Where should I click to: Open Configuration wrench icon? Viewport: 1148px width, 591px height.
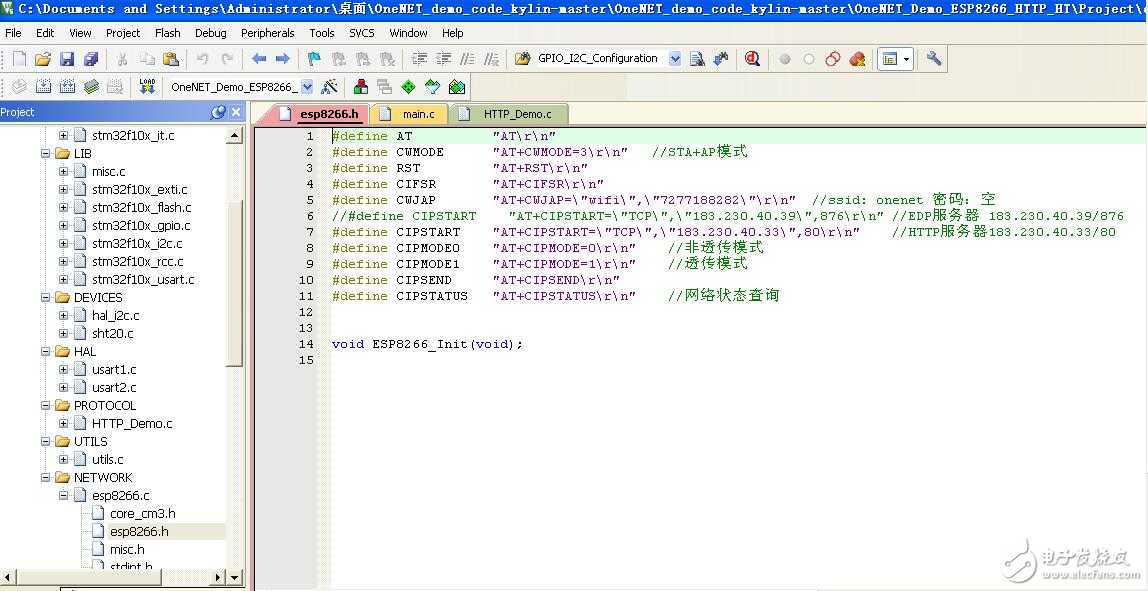pos(933,59)
